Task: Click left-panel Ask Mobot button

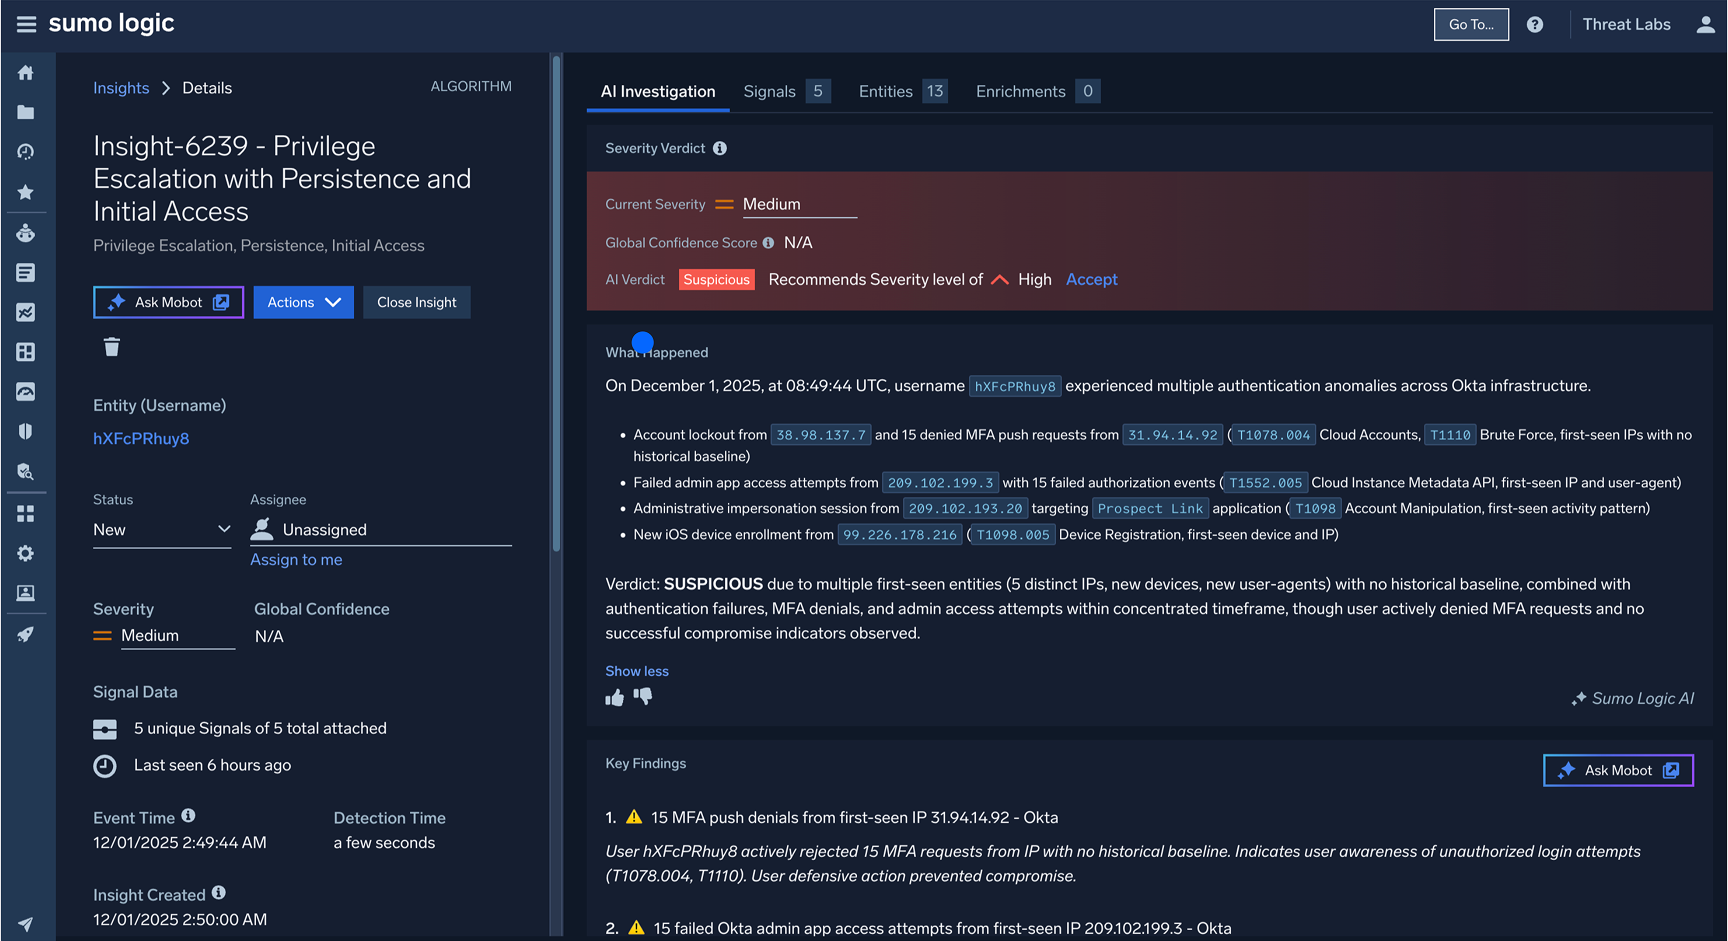Action: (x=169, y=302)
